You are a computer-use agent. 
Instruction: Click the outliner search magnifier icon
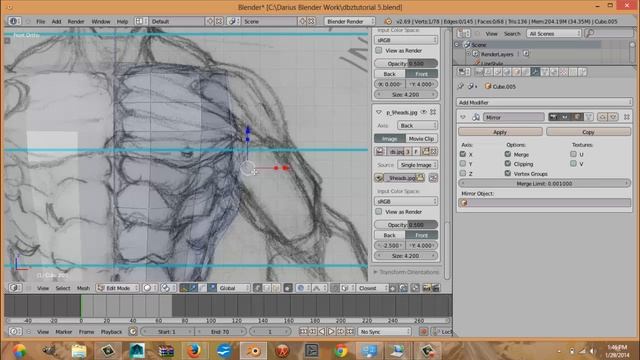tap(589, 33)
